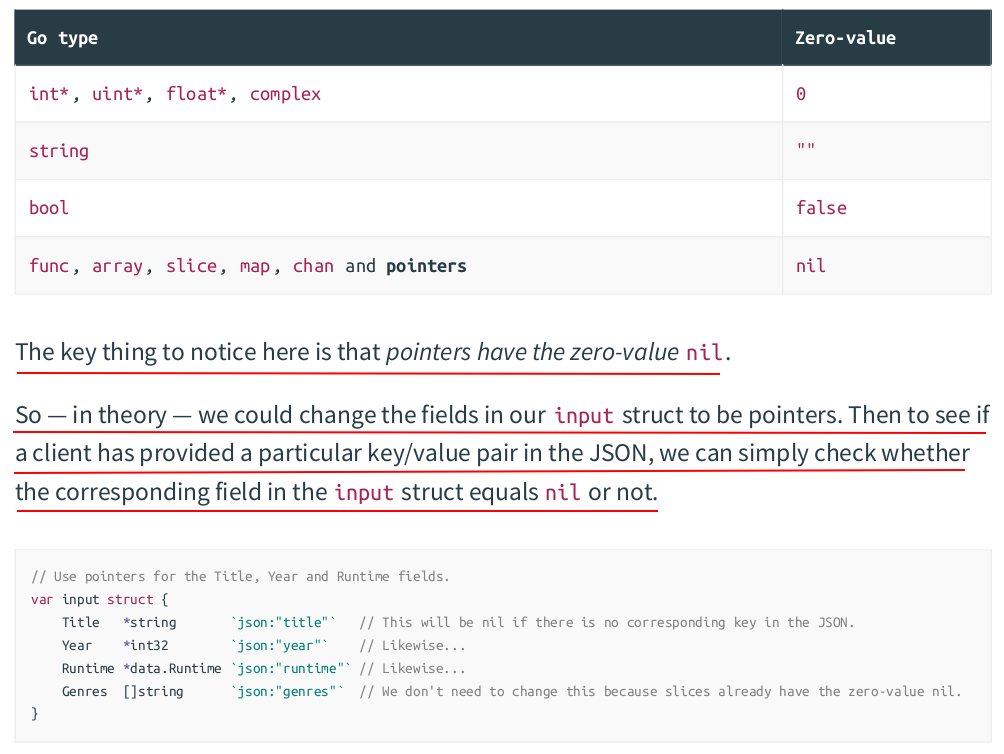Image resolution: width=1004 pixels, height=754 pixels.
Task: Click the "complex" type in first row
Action: (285, 94)
